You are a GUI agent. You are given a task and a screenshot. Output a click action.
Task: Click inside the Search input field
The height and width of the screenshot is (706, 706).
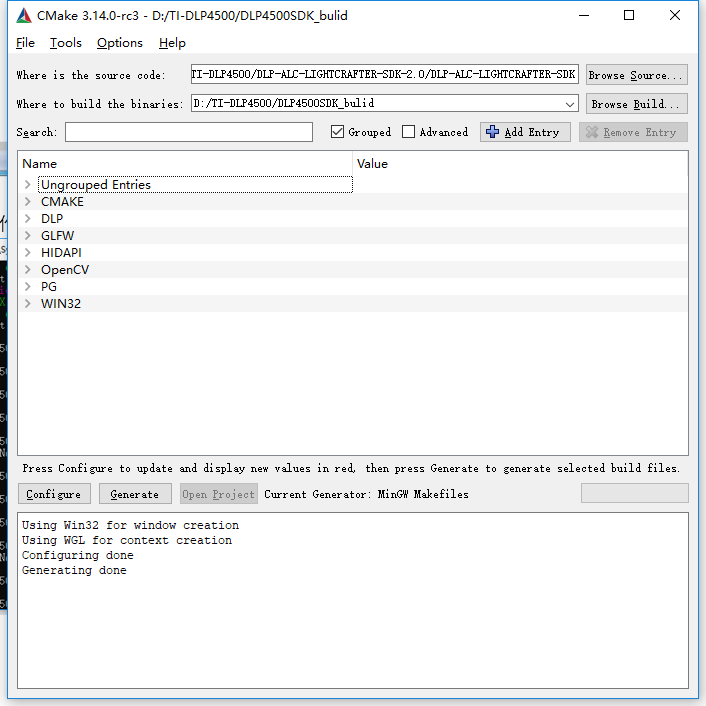[189, 132]
